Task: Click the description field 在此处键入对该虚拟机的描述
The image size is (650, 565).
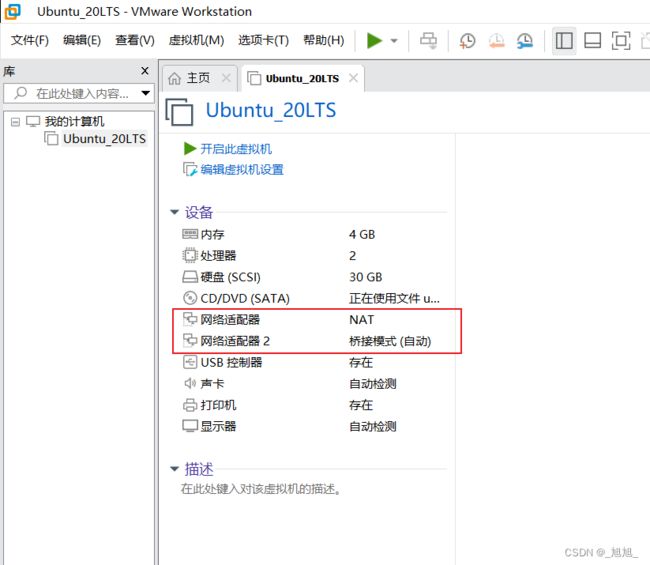Action: tap(261, 489)
